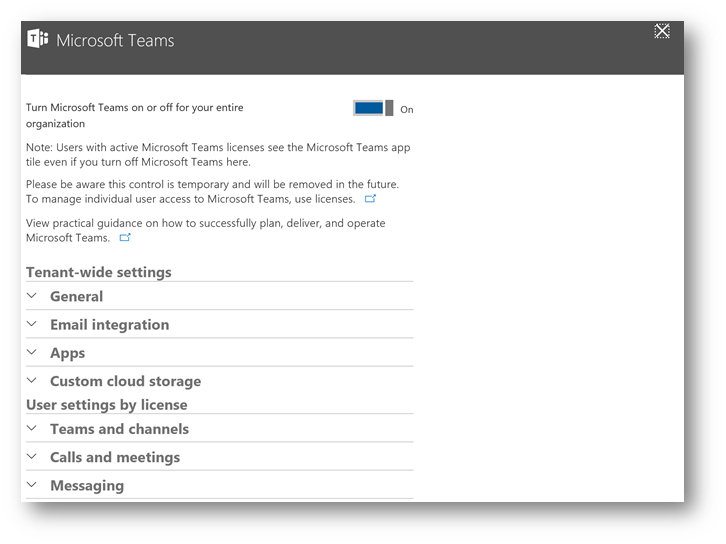Viewport: 726px width, 544px height.
Task: Open the Apps settings heading
Action: 68,353
